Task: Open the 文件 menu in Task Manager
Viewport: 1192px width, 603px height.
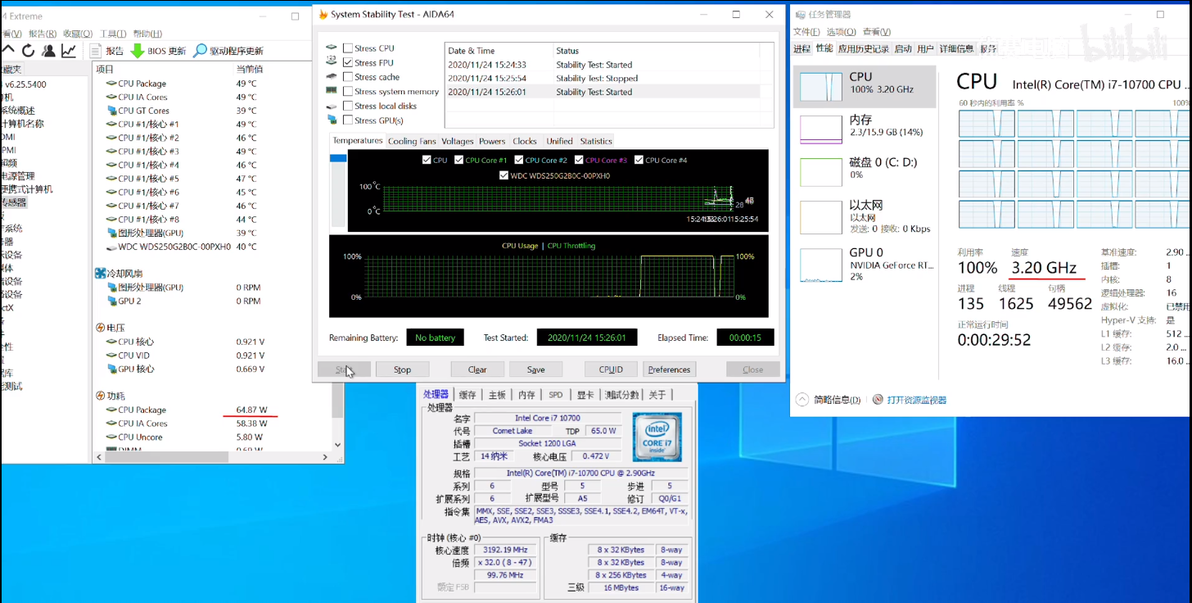Action: pyautogui.click(x=806, y=32)
